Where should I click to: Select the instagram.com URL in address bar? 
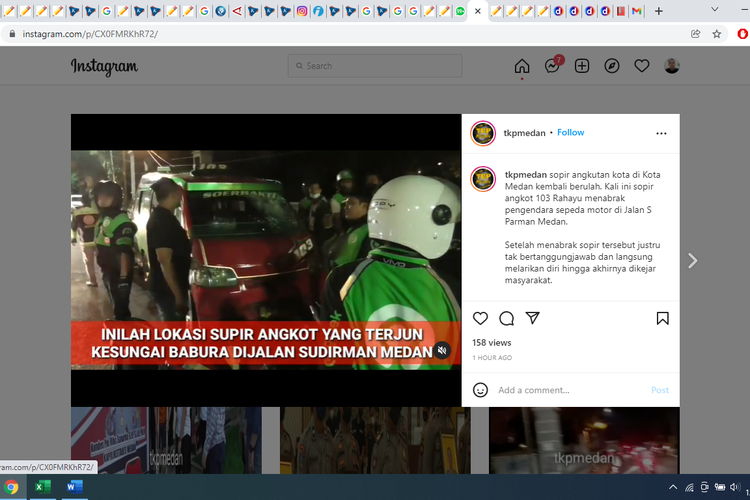(x=90, y=34)
